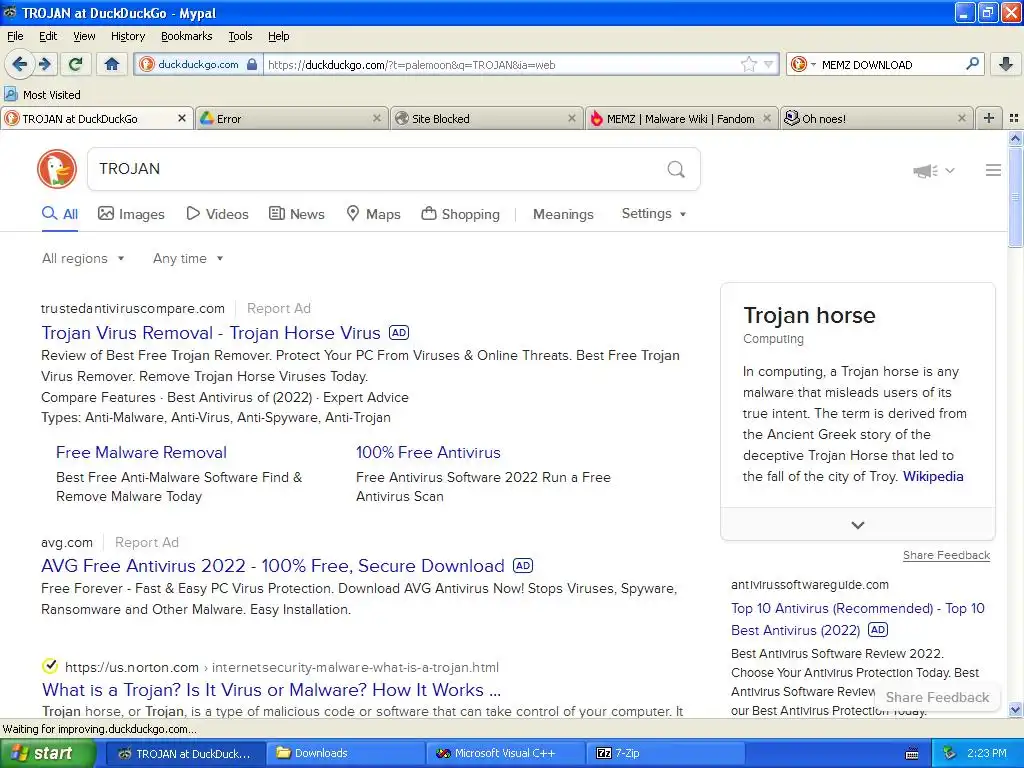Open the Edit menu
Image resolution: width=1024 pixels, height=768 pixels.
[x=48, y=36]
